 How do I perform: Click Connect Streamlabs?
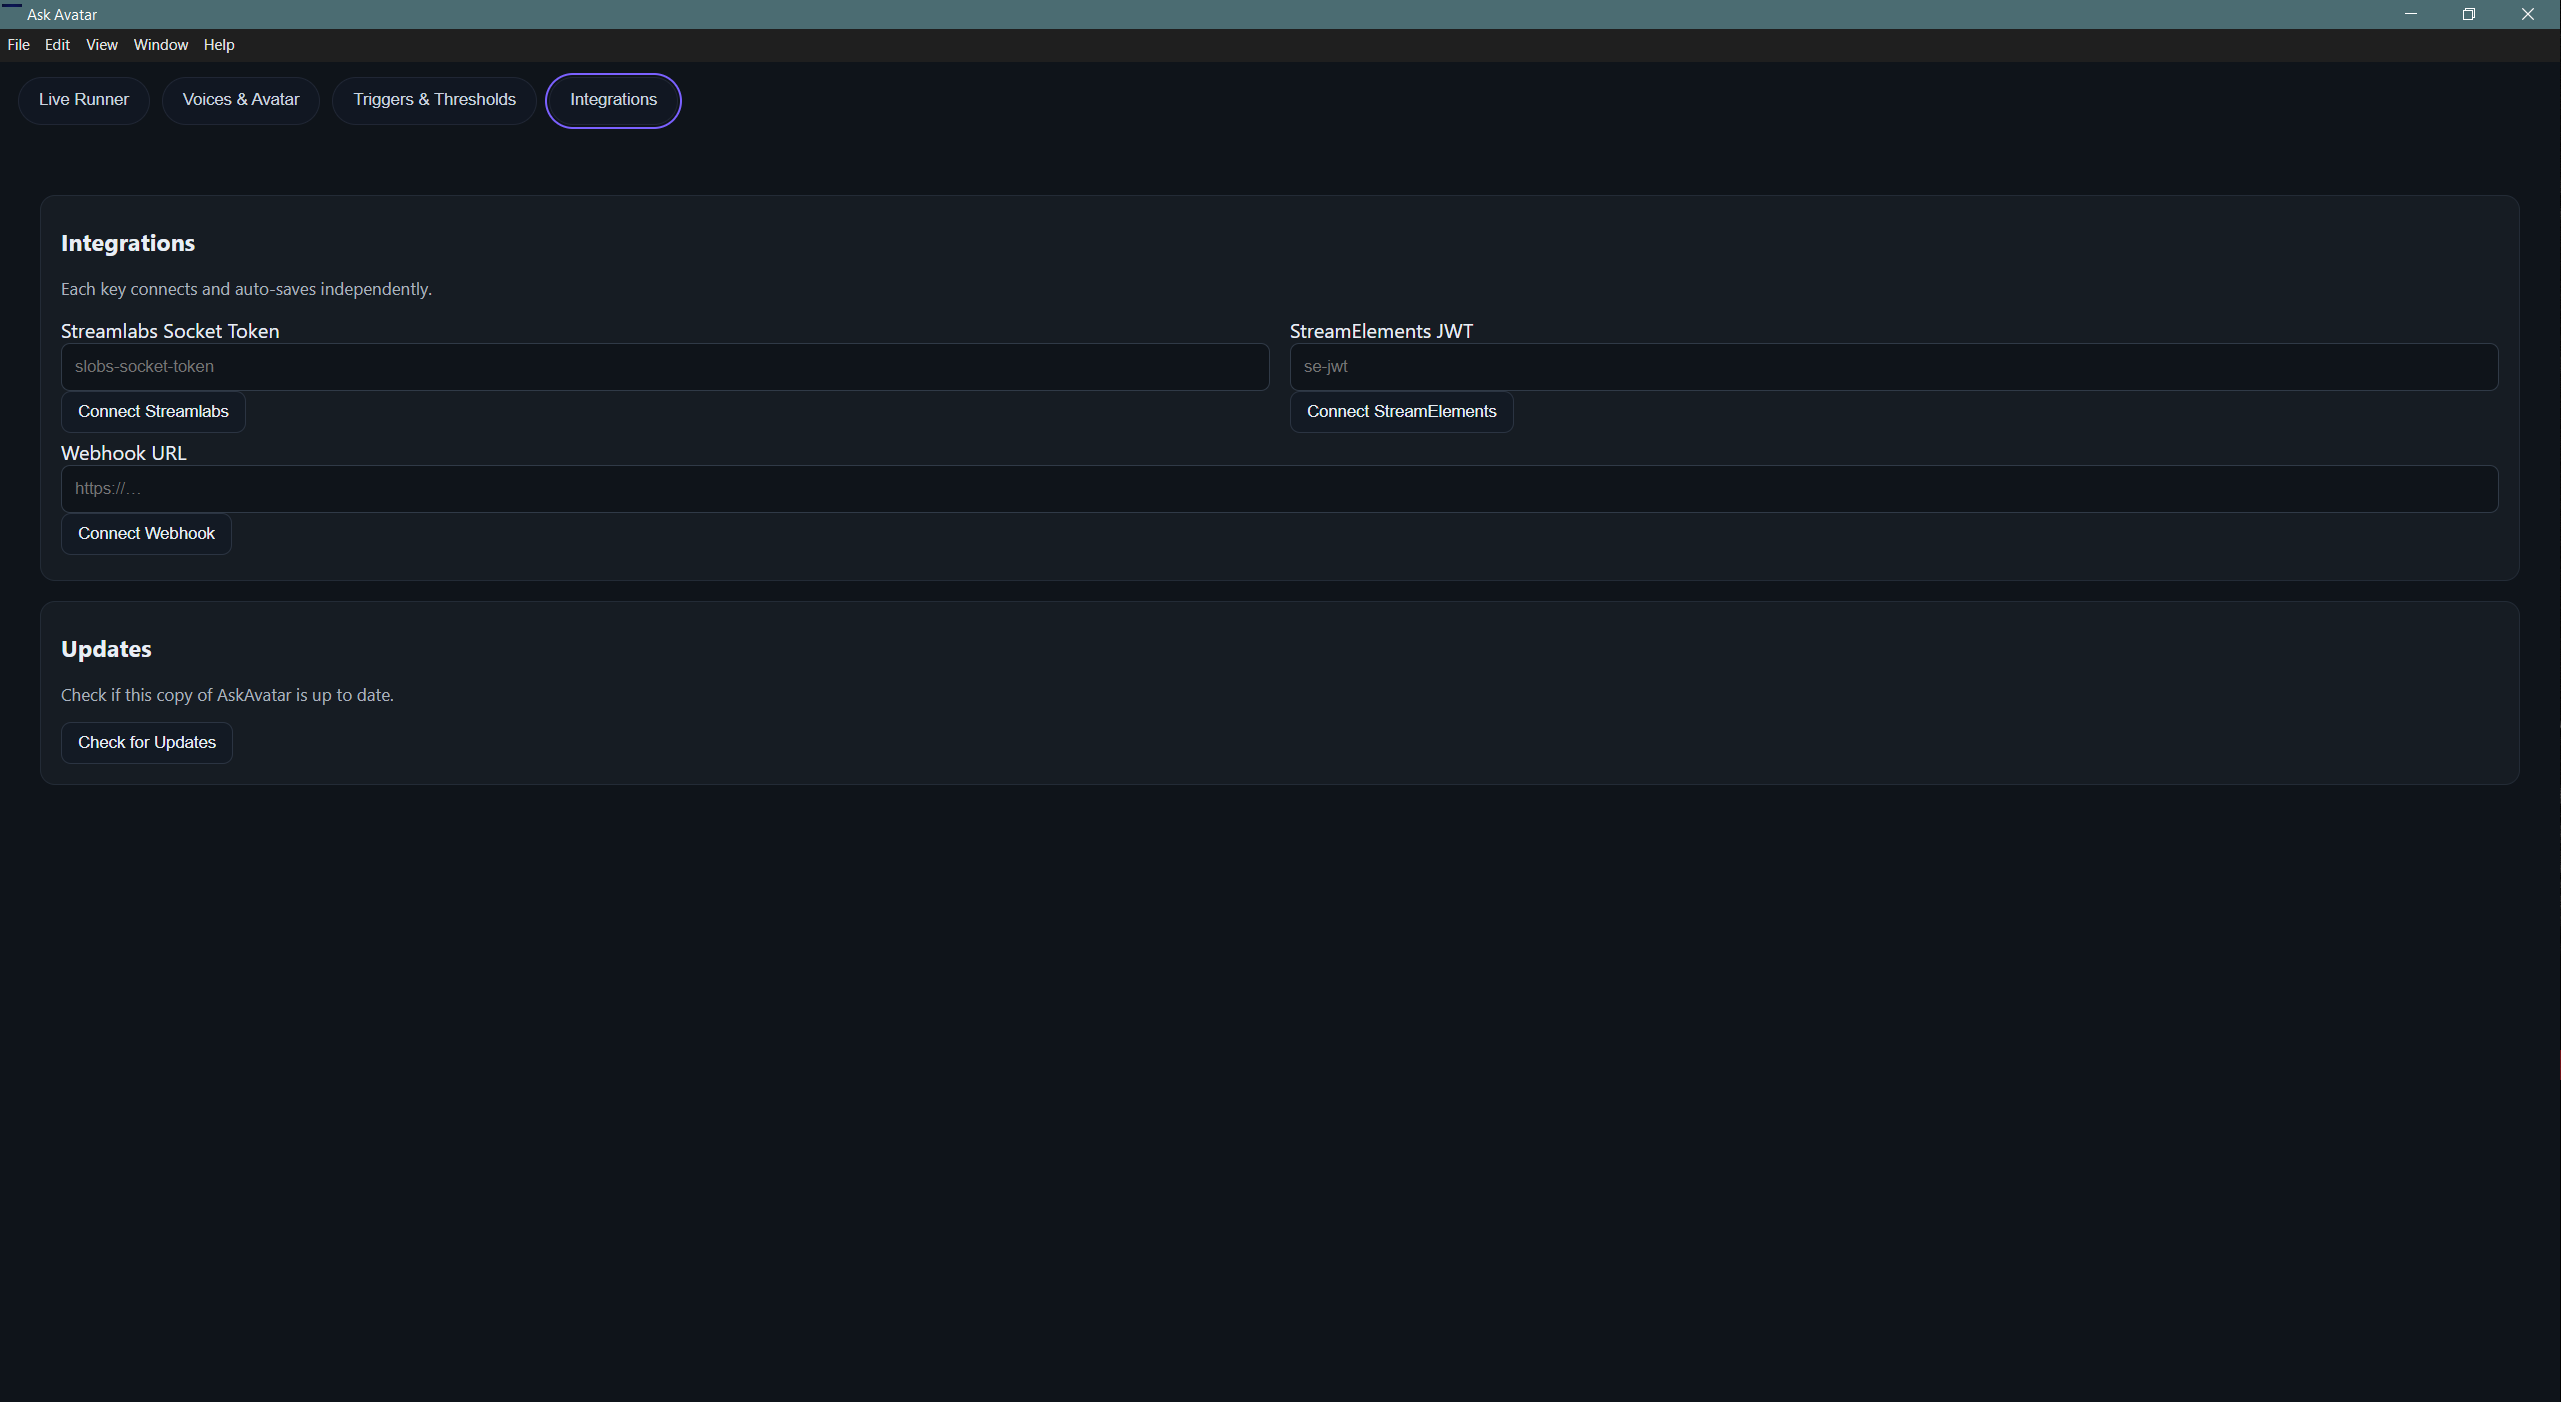(x=153, y=411)
